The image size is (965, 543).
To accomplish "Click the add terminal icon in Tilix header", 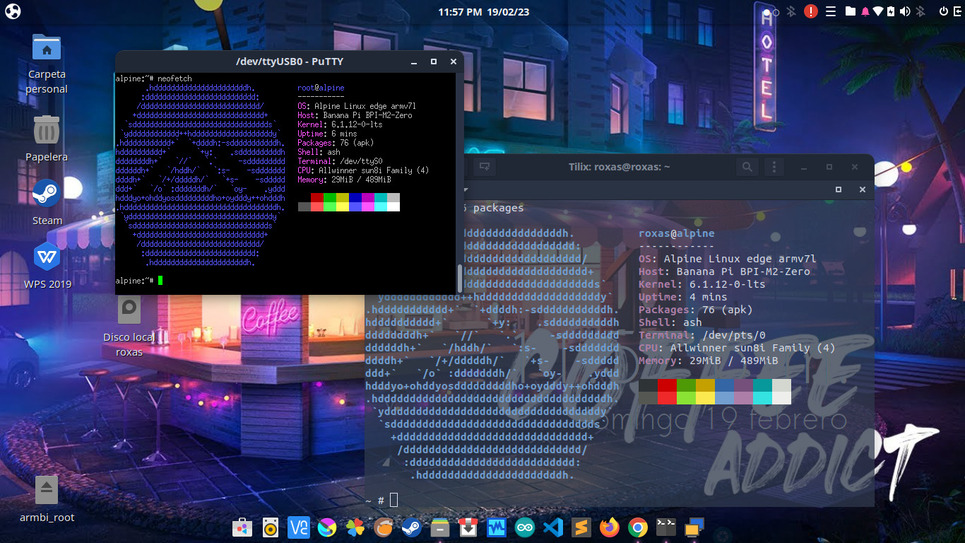I will (484, 167).
